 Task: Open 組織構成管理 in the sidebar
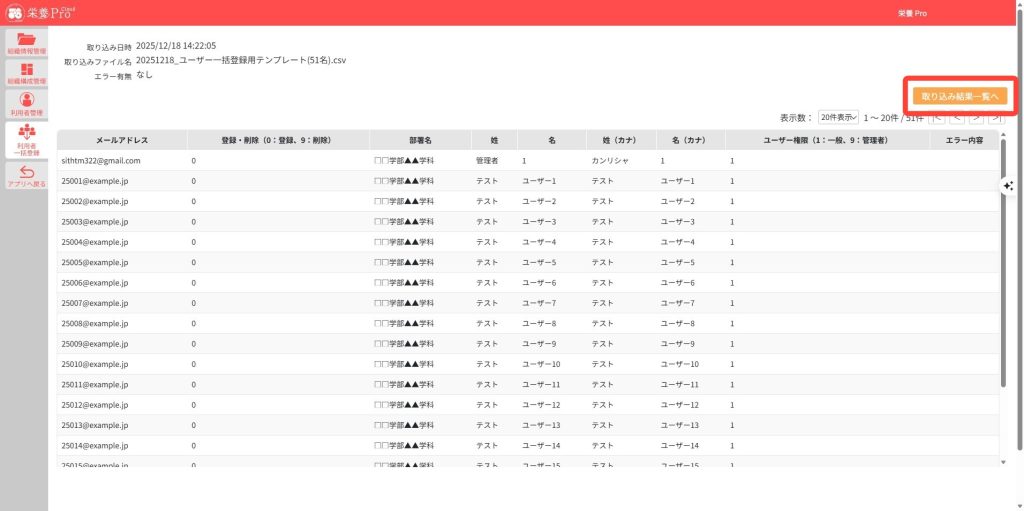(26, 73)
